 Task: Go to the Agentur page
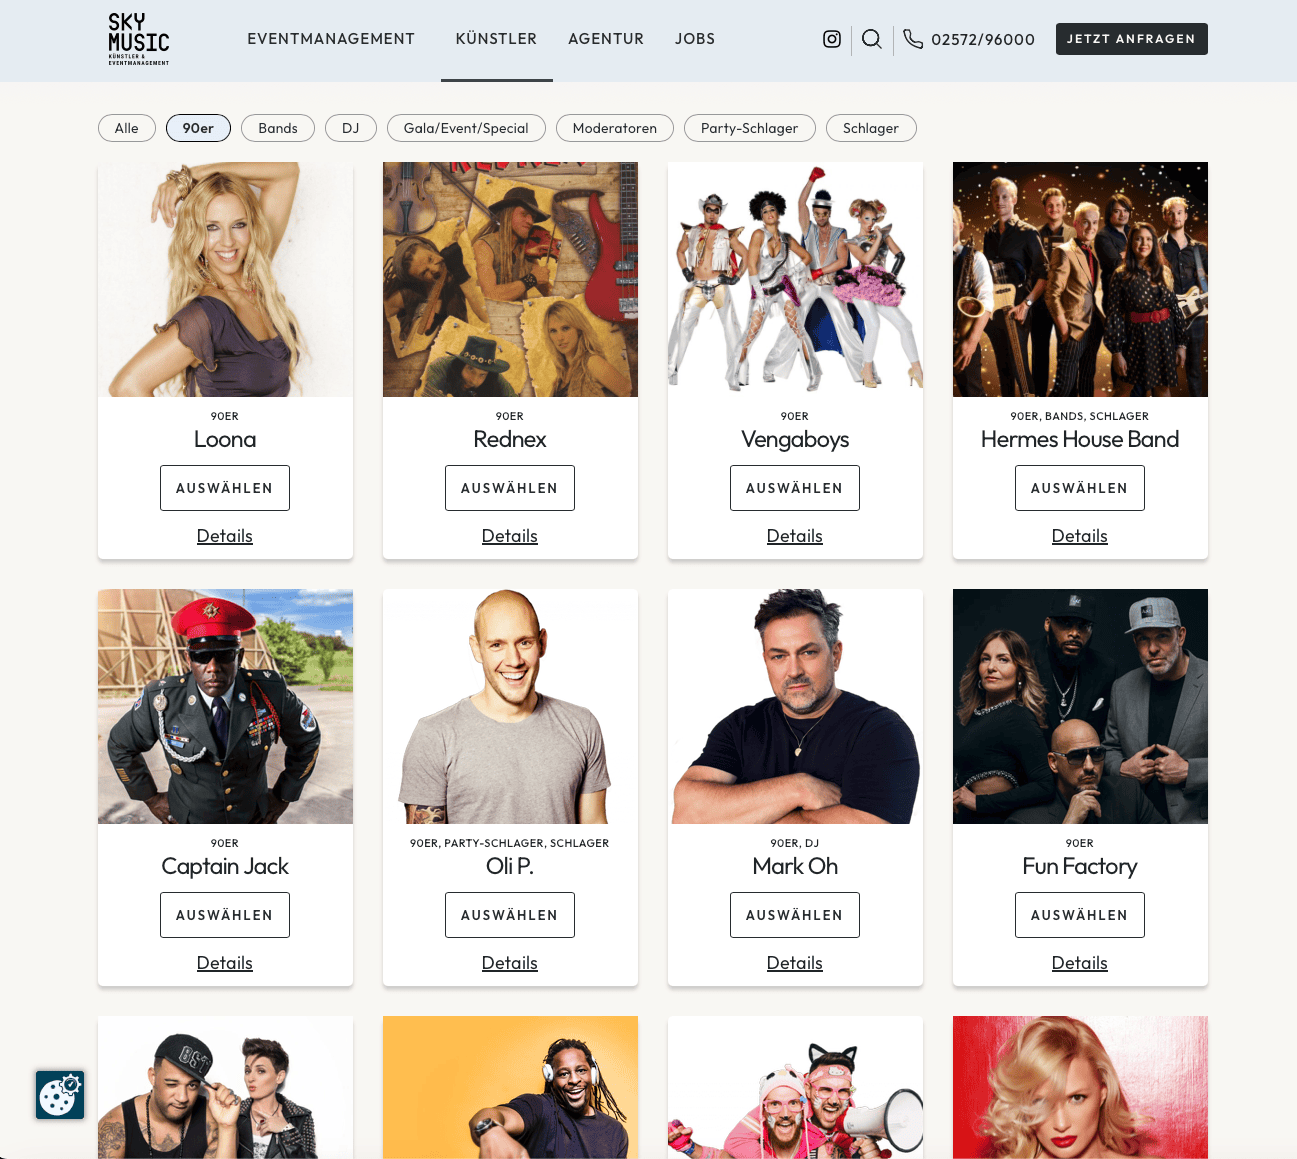coord(606,39)
